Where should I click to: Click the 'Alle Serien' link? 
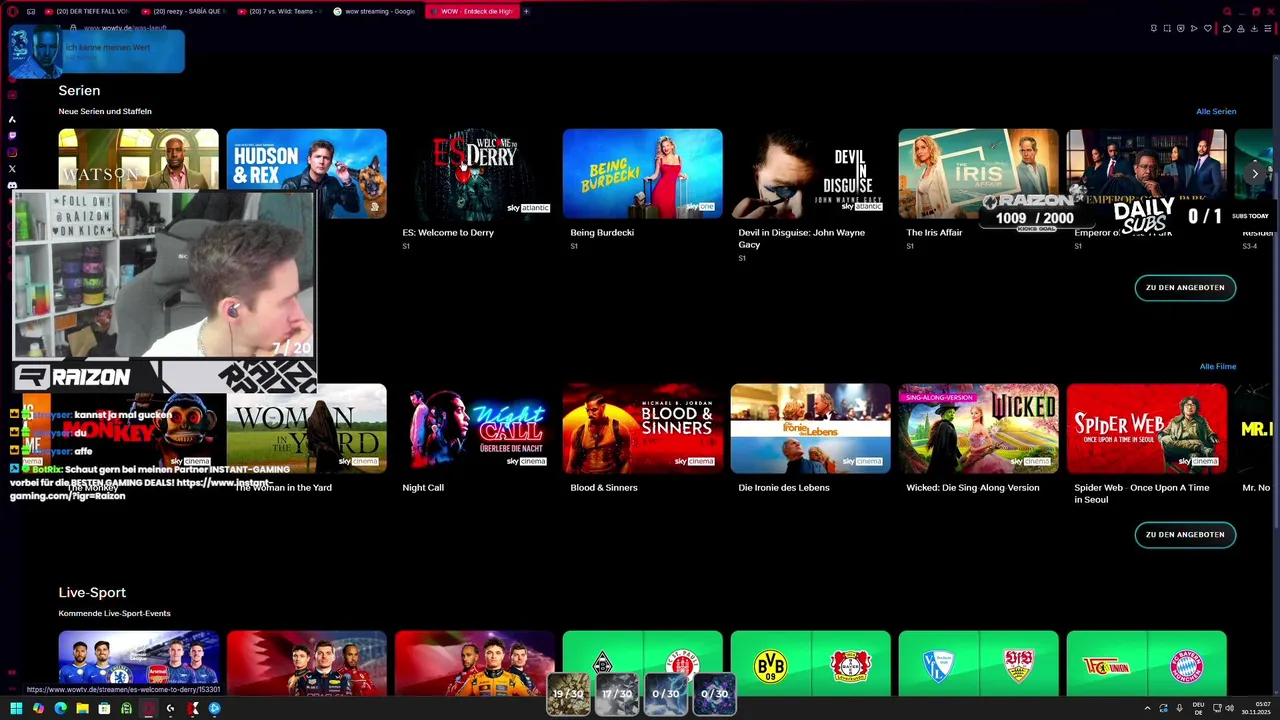[x=1216, y=111]
